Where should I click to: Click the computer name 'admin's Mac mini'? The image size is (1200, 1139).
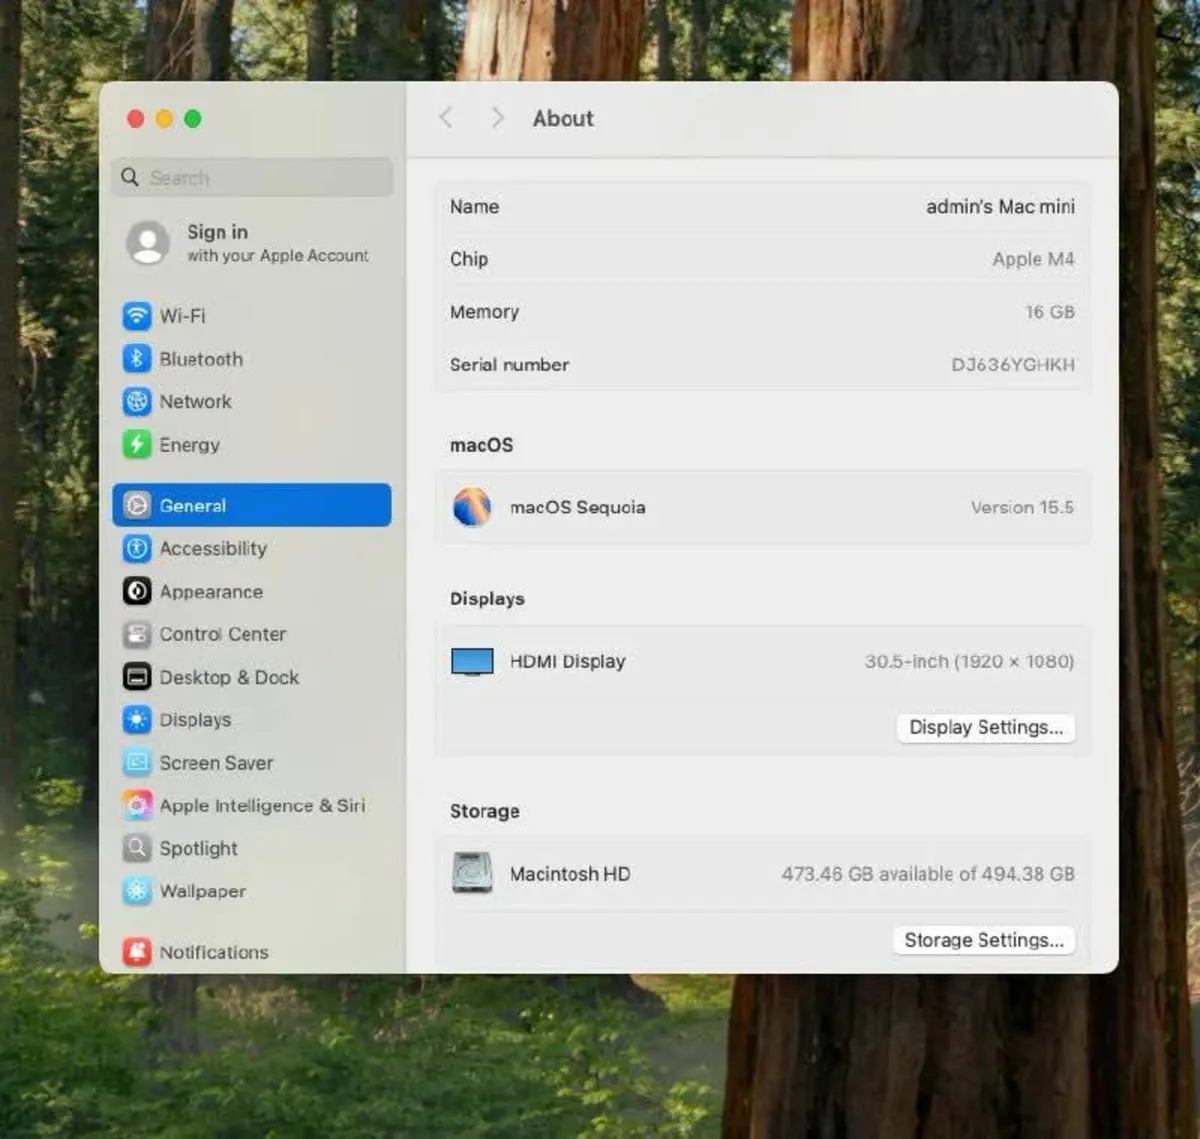click(1000, 207)
